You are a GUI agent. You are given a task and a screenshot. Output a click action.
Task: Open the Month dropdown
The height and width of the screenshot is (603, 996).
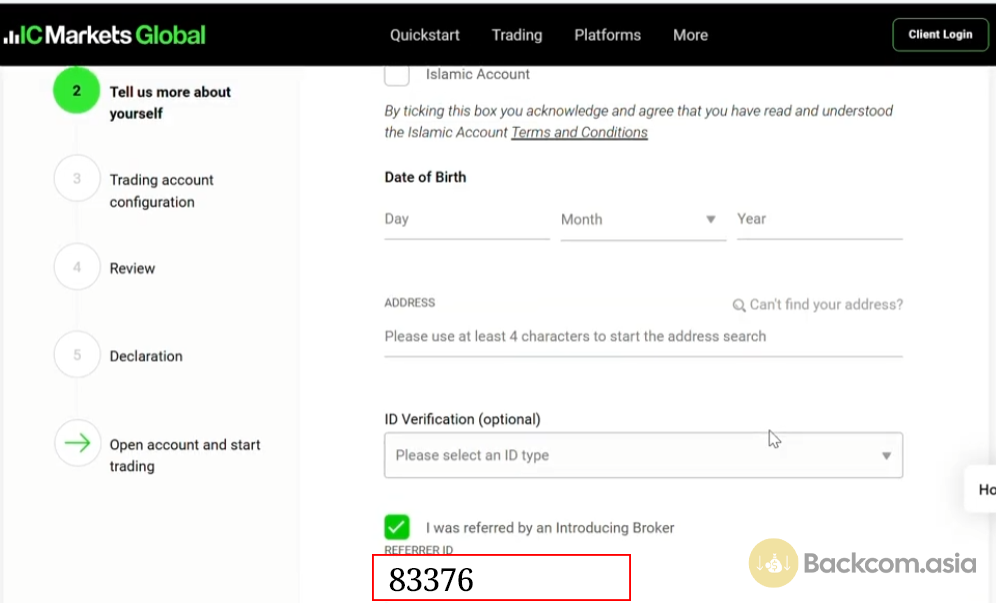642,219
